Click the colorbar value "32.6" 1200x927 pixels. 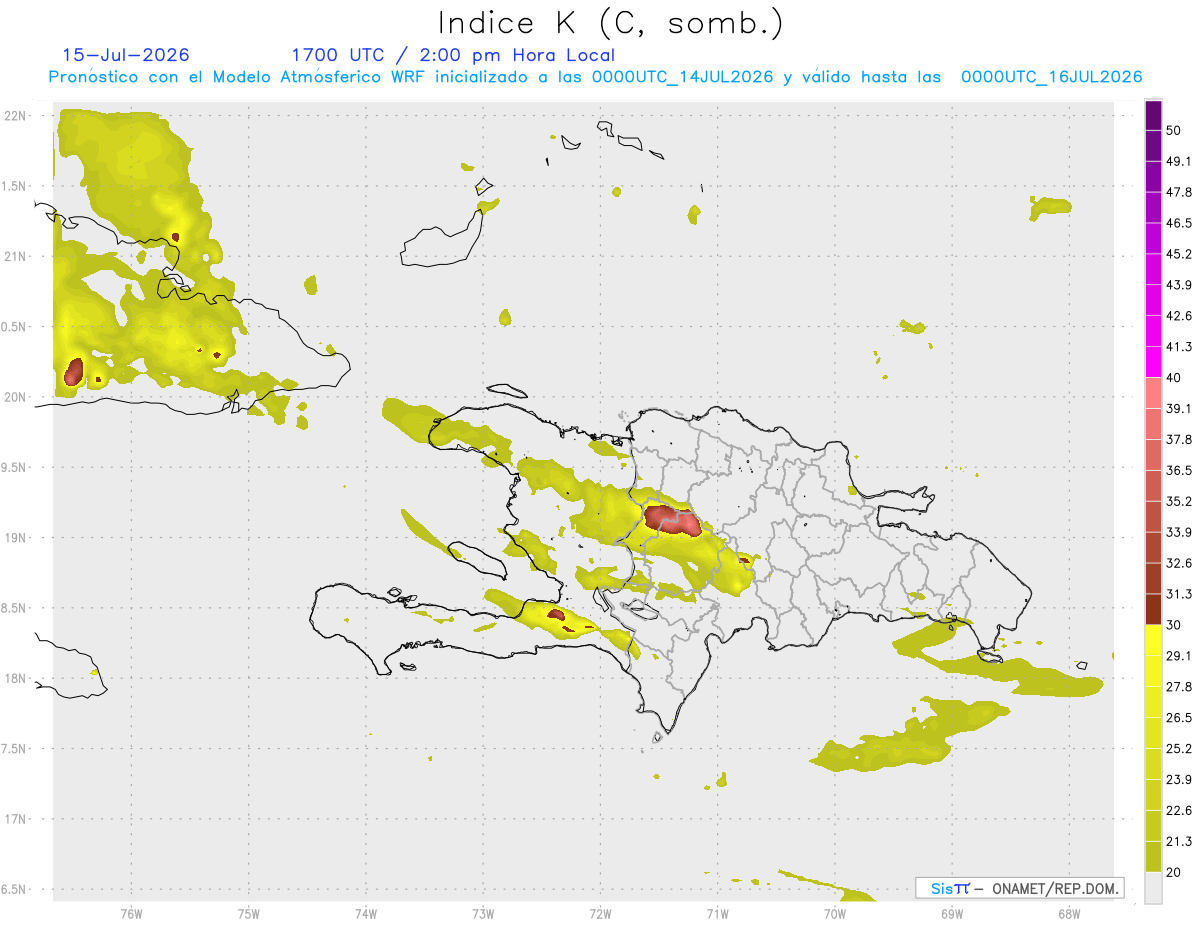pos(1179,563)
